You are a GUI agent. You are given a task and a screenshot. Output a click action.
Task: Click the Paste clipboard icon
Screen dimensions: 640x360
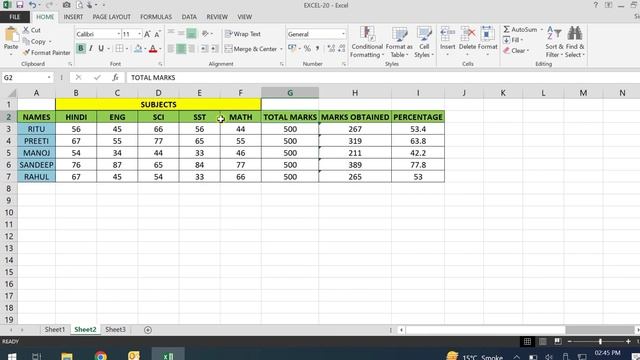pos(11,35)
